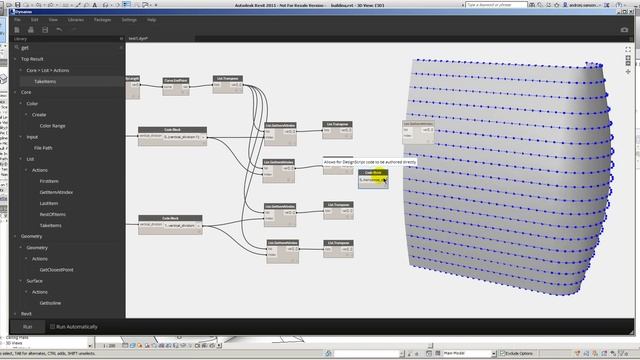Click the Revit filter icon in status bar

(622, 353)
